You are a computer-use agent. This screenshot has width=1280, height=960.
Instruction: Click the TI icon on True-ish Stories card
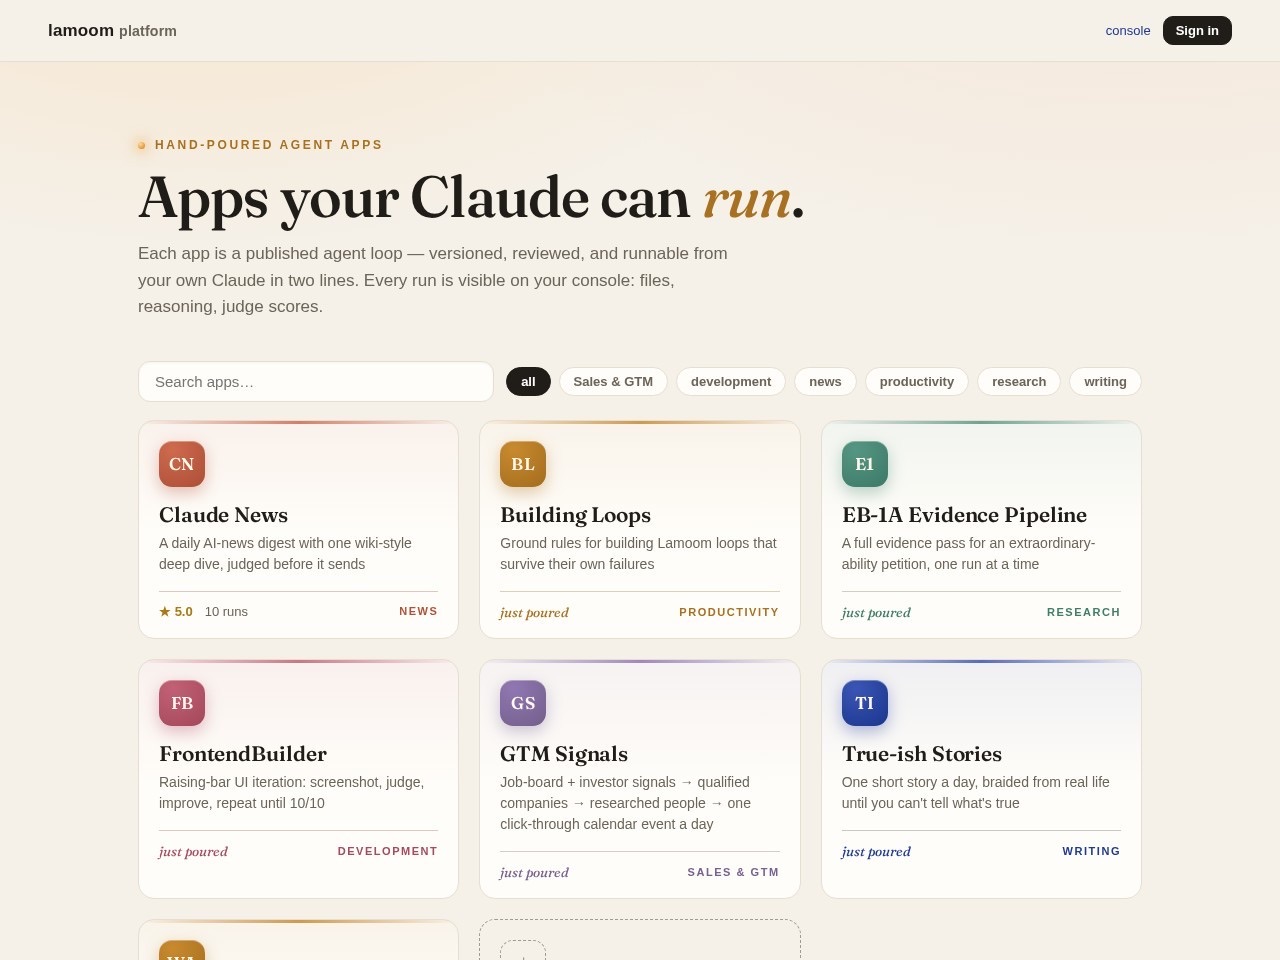tap(865, 703)
